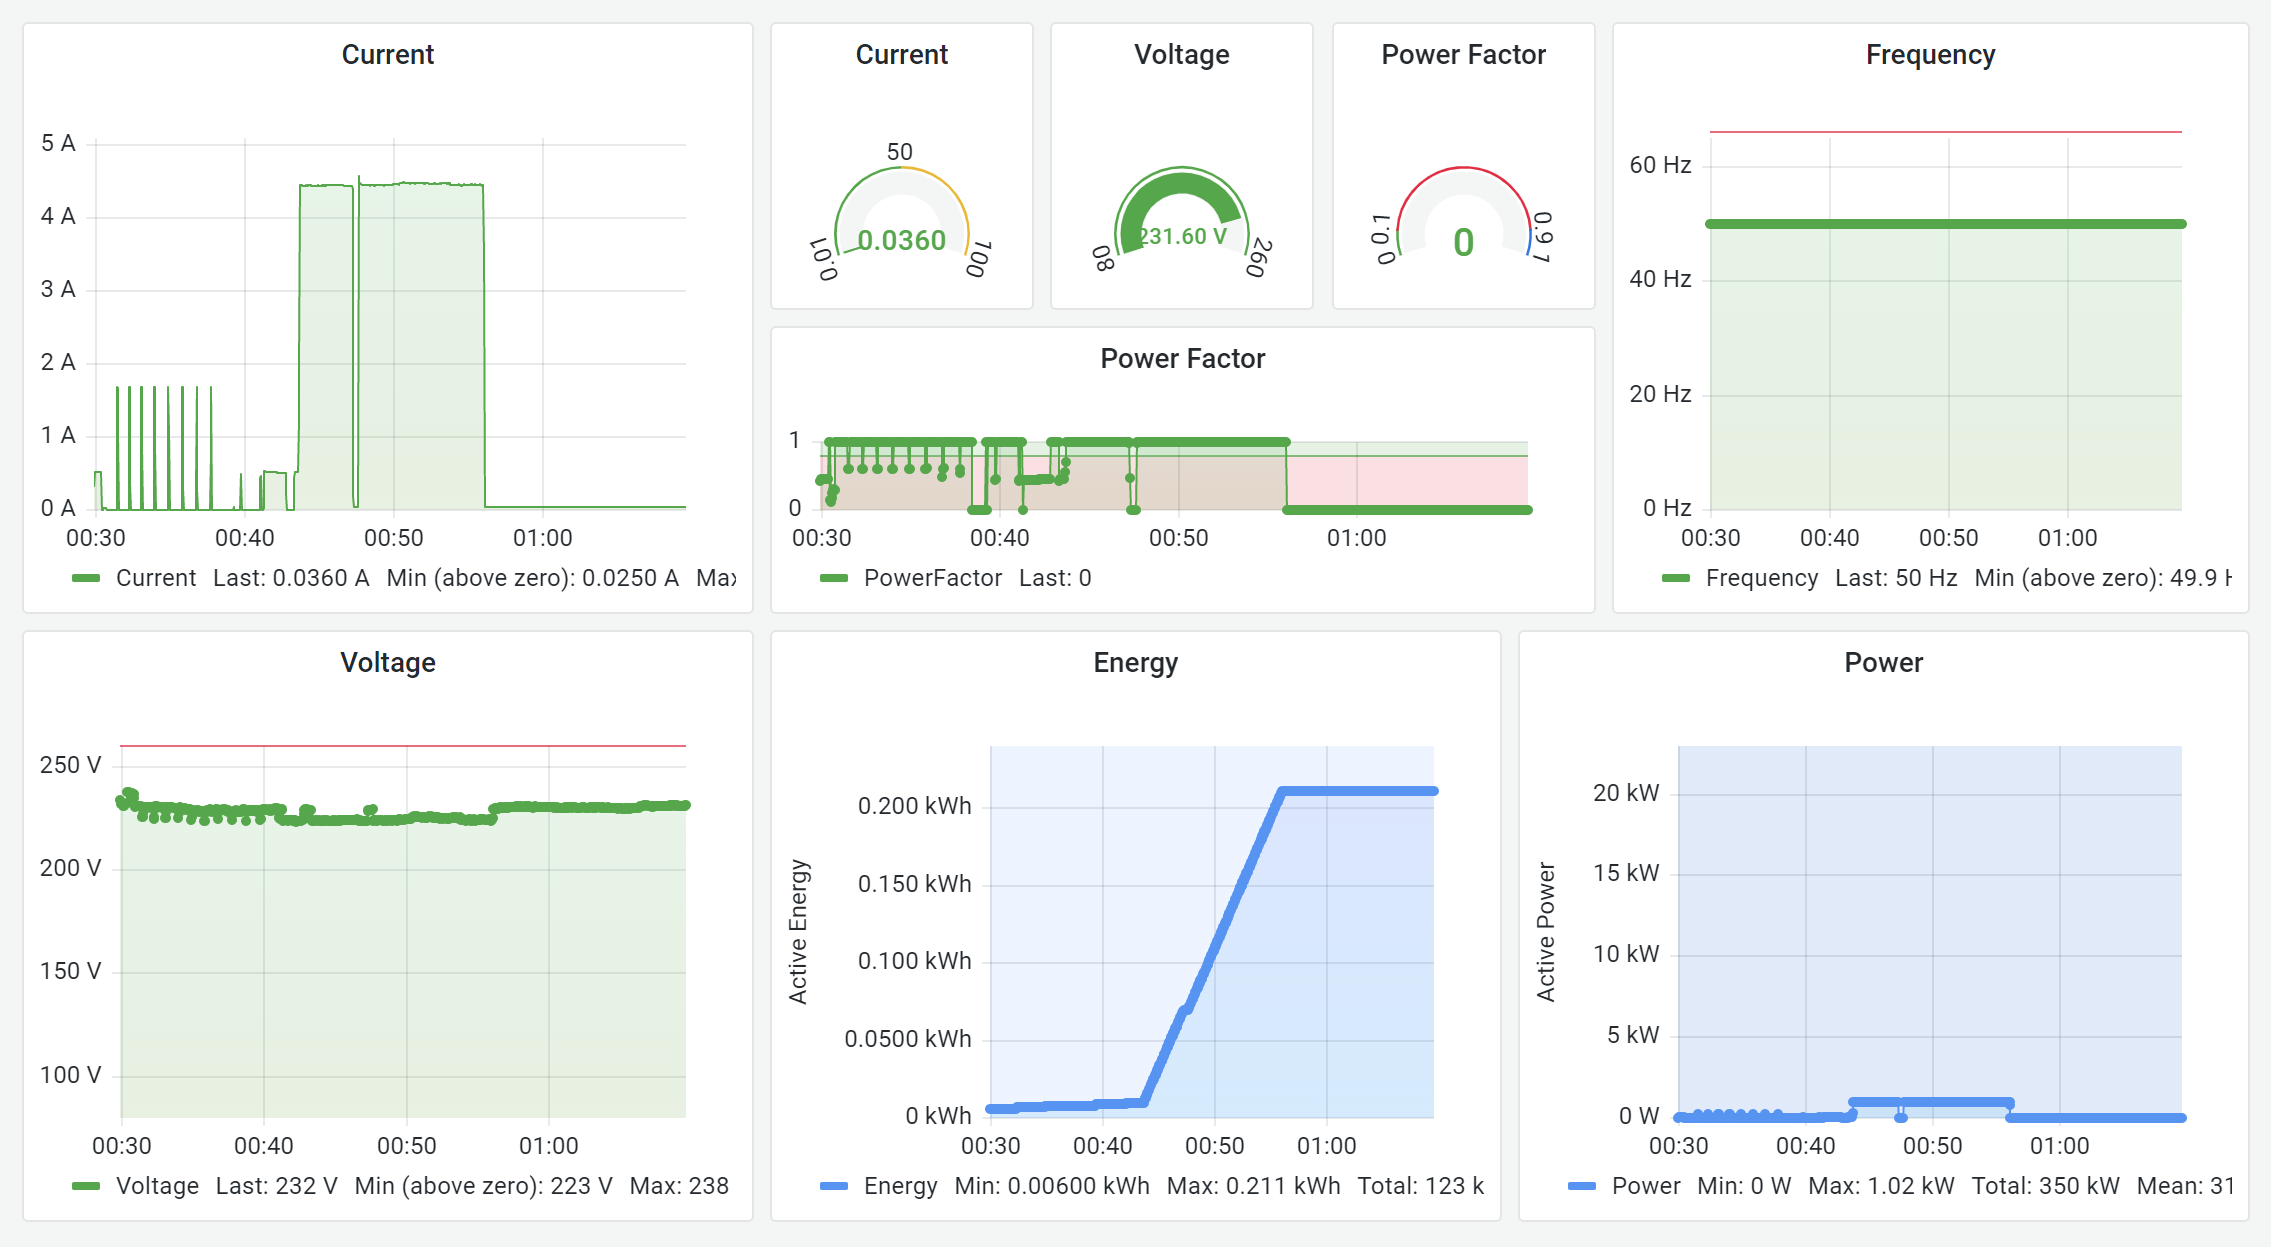Toggle the Power series visibility in legend
Screen dimensions: 2271x1247
pos(1647,1185)
